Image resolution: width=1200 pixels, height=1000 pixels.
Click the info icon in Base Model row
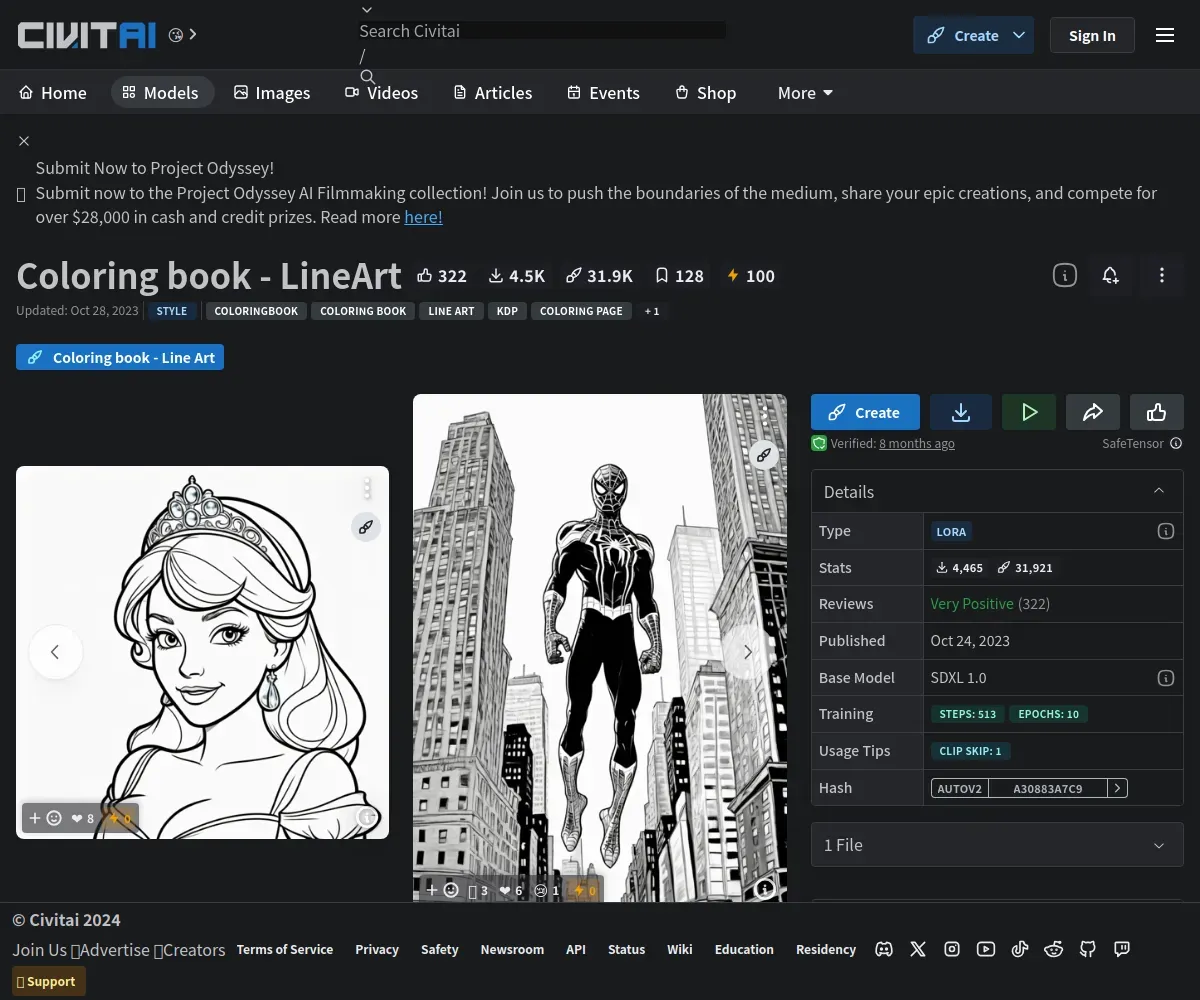click(x=1166, y=678)
